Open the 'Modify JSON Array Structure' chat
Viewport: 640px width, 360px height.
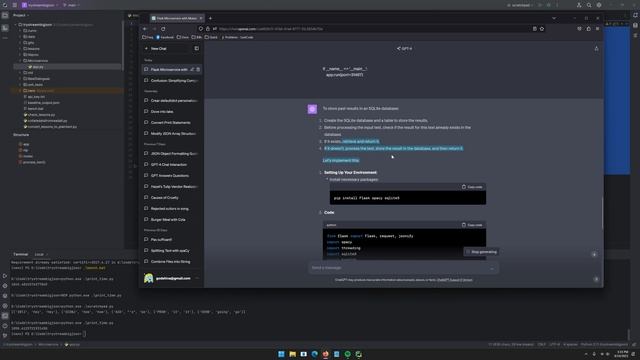171,133
